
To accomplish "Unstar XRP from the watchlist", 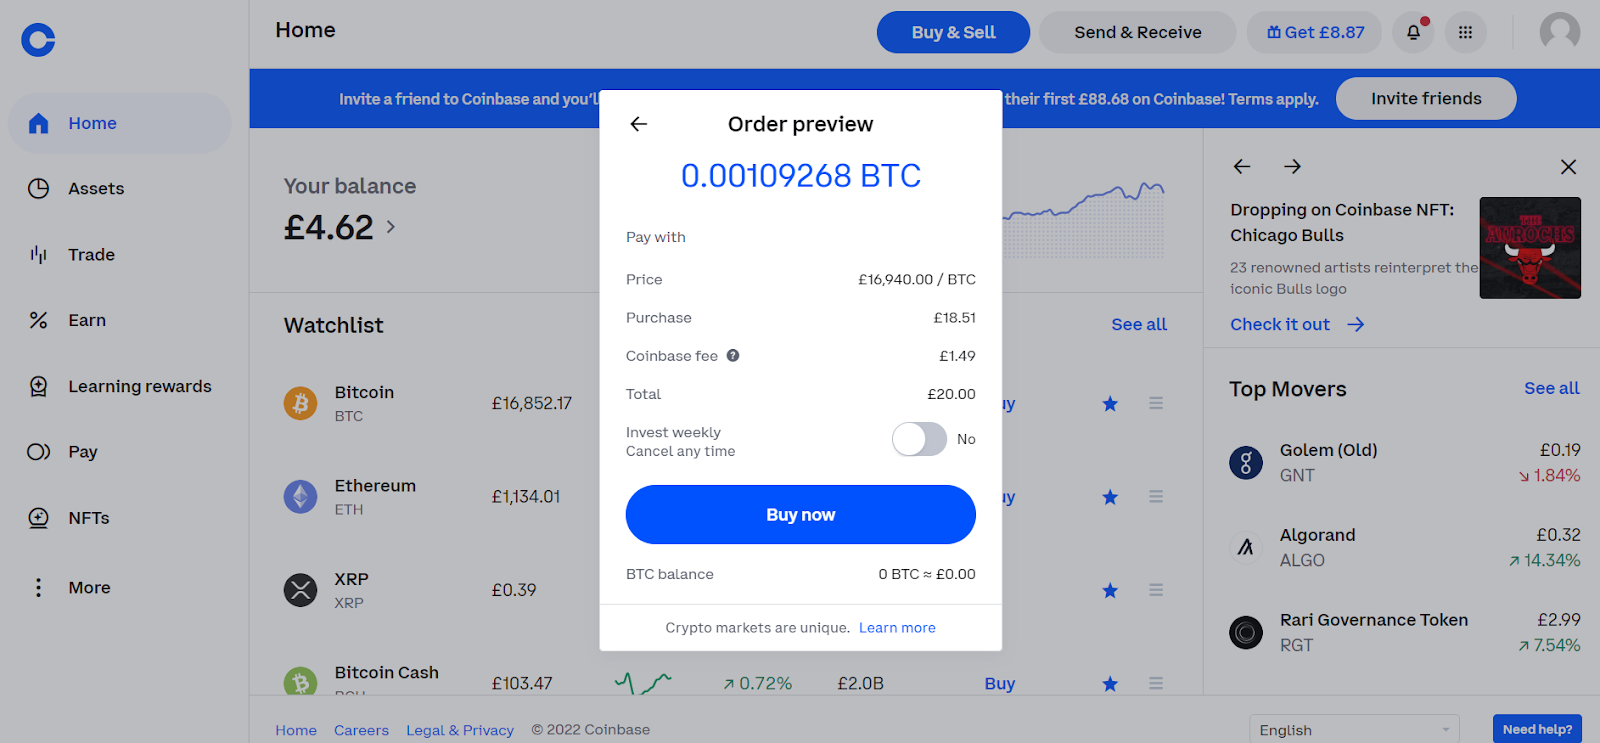I will [1110, 590].
